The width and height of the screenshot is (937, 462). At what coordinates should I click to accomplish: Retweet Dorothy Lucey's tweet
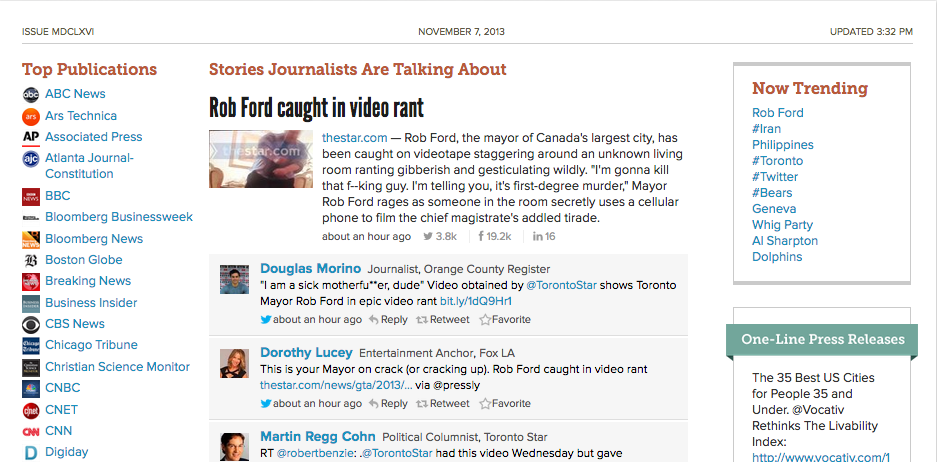click(x=443, y=404)
